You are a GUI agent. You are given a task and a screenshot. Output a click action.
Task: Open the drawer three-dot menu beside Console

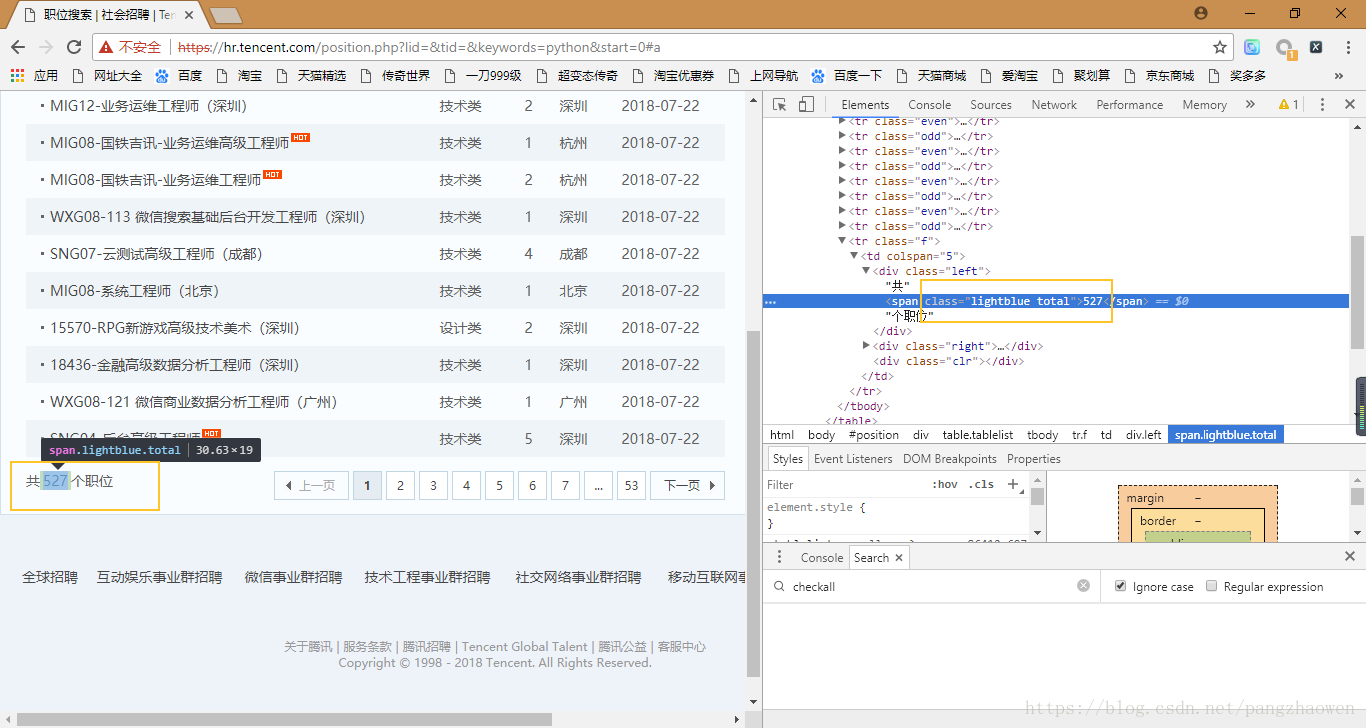tap(780, 557)
